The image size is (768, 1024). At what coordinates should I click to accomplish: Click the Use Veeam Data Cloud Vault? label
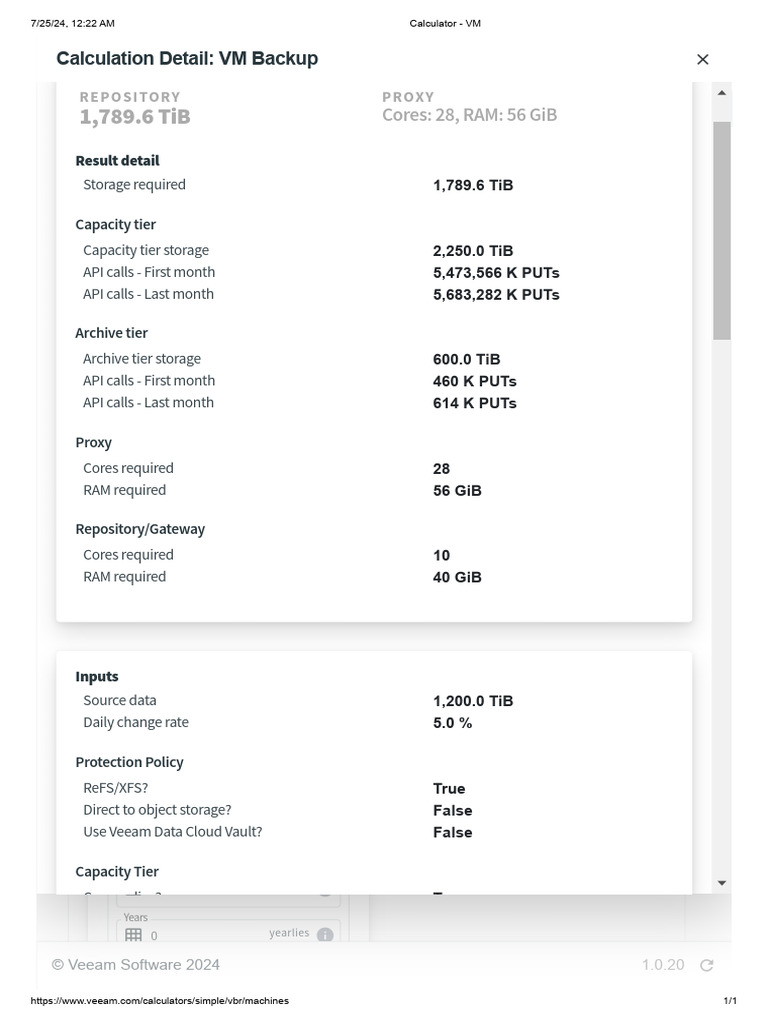pos(173,832)
